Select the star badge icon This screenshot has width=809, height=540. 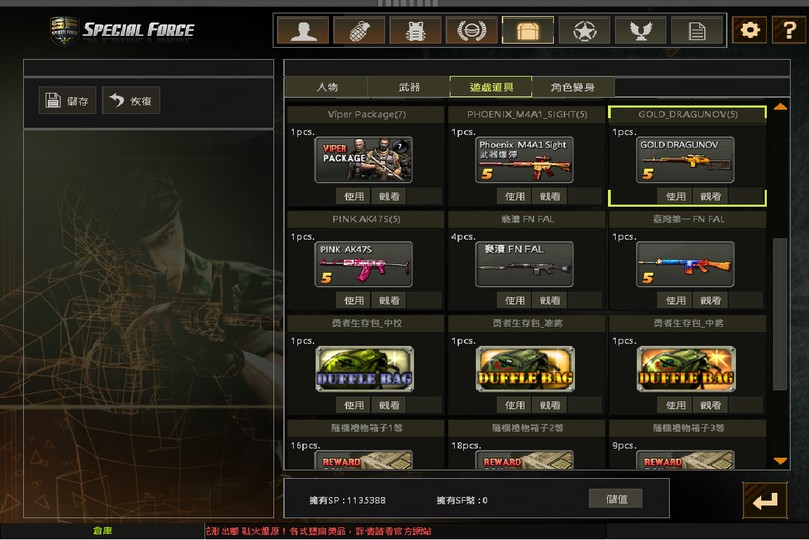coord(585,30)
